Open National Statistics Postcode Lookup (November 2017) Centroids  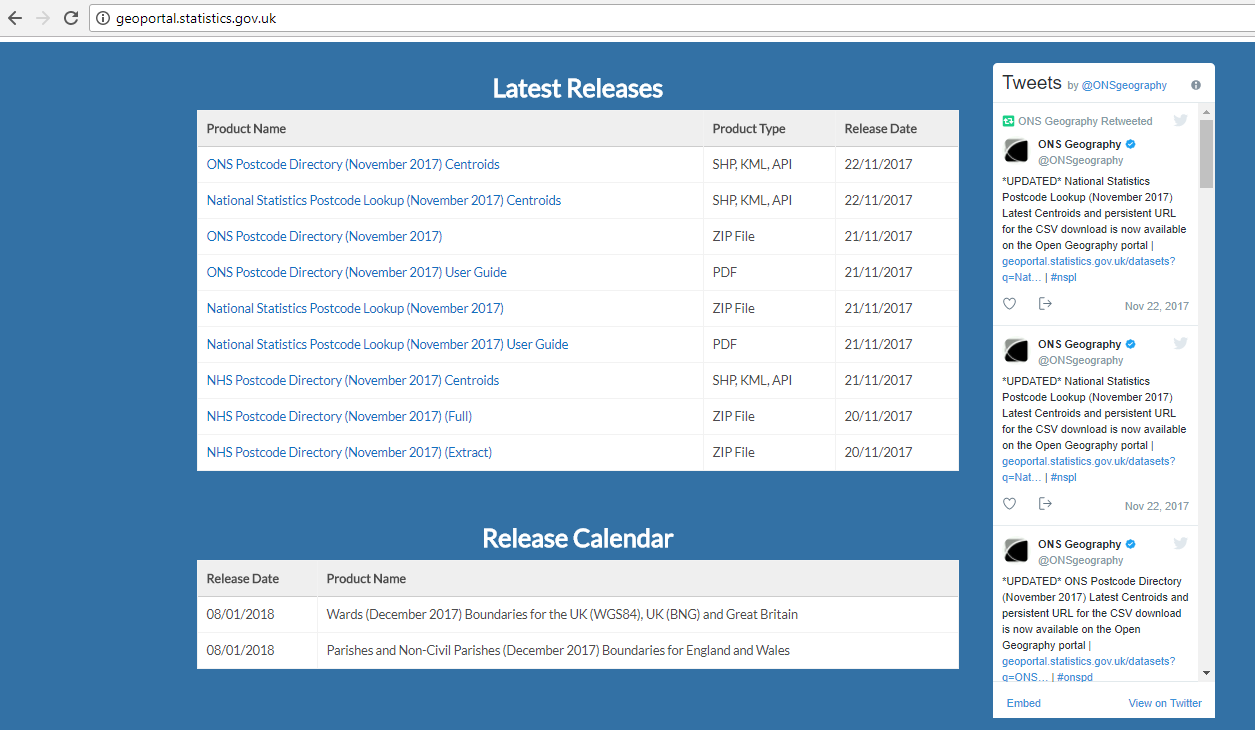384,200
